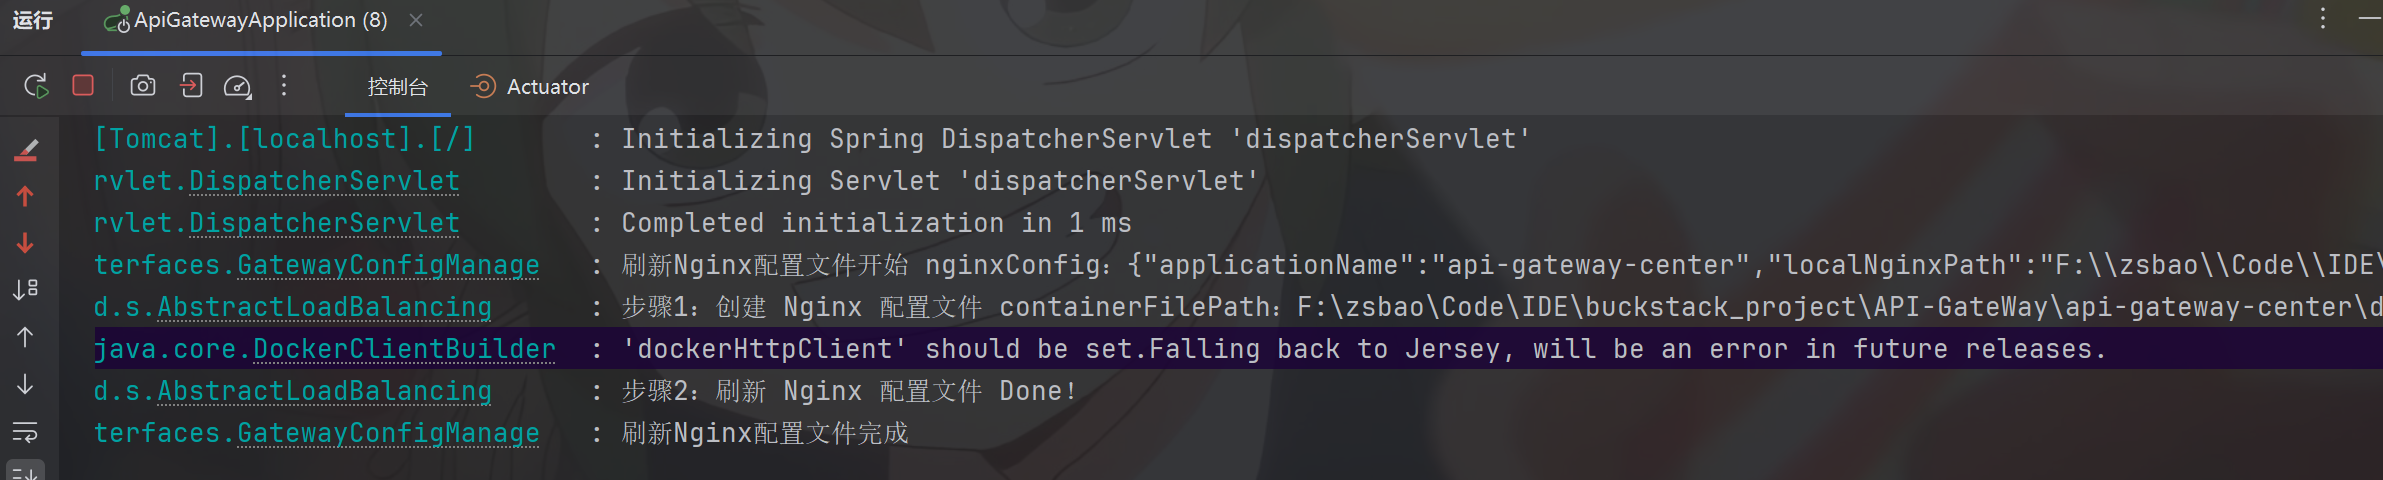Open more actions menu in run toolbar

pos(284,86)
